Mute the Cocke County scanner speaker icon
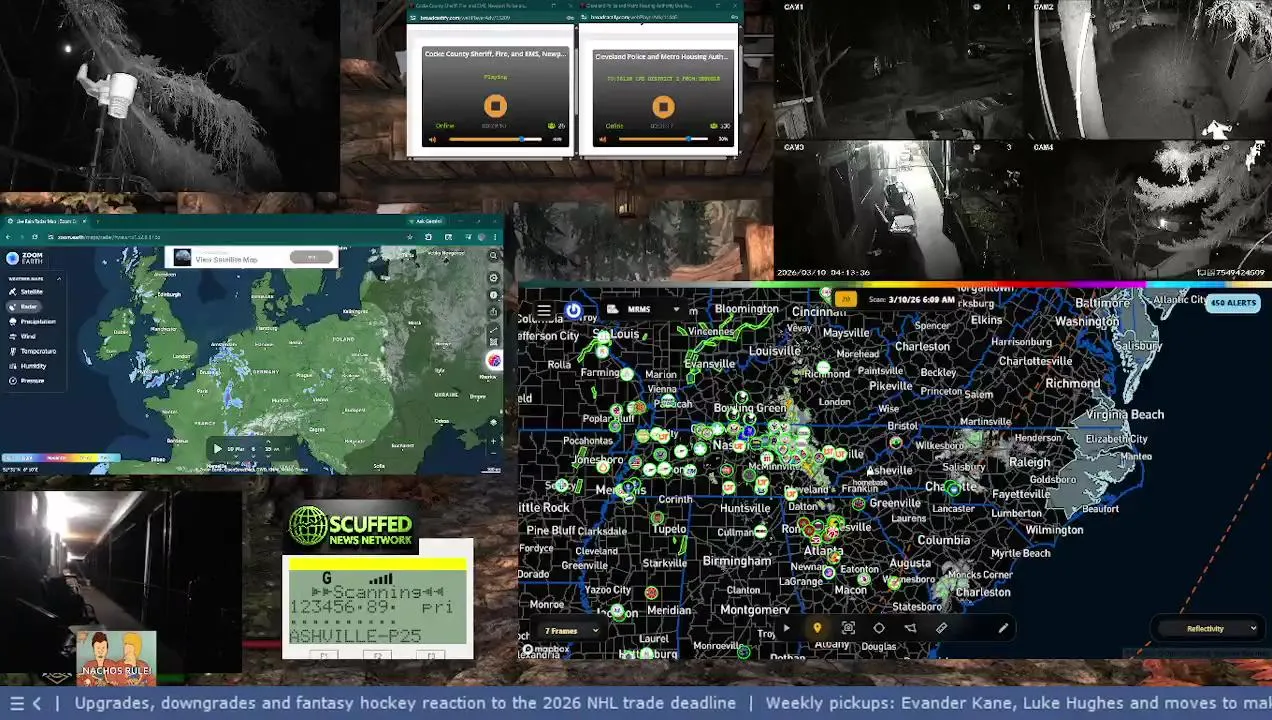 click(x=432, y=139)
